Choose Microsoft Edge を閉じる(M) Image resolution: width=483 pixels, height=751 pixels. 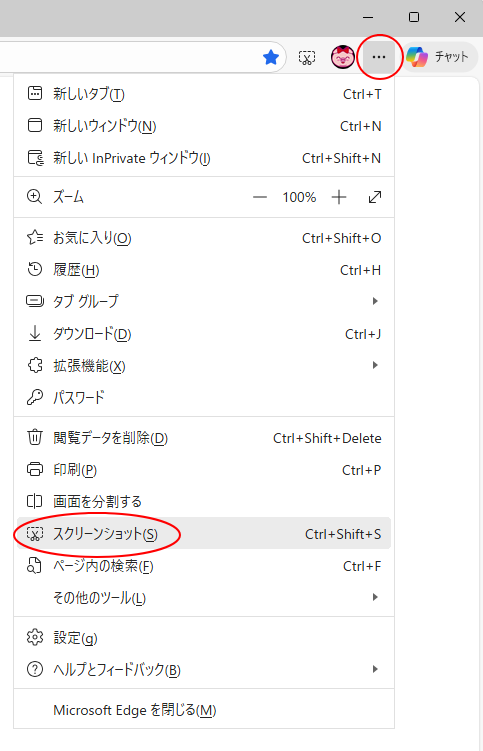coord(204,710)
